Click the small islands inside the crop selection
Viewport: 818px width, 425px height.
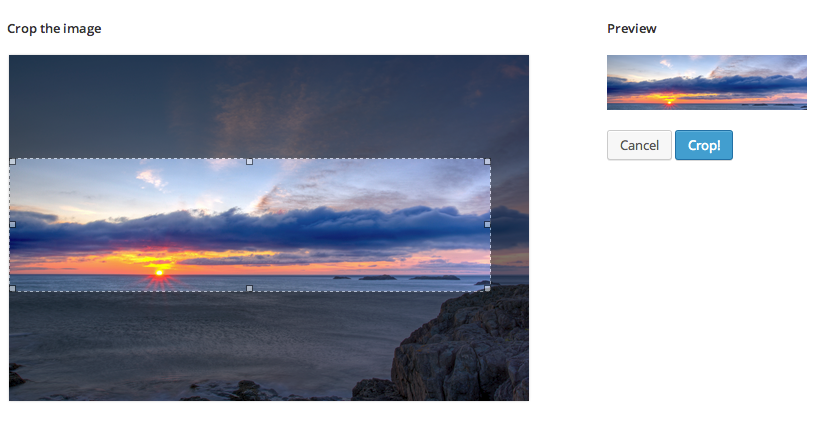pyautogui.click(x=396, y=277)
